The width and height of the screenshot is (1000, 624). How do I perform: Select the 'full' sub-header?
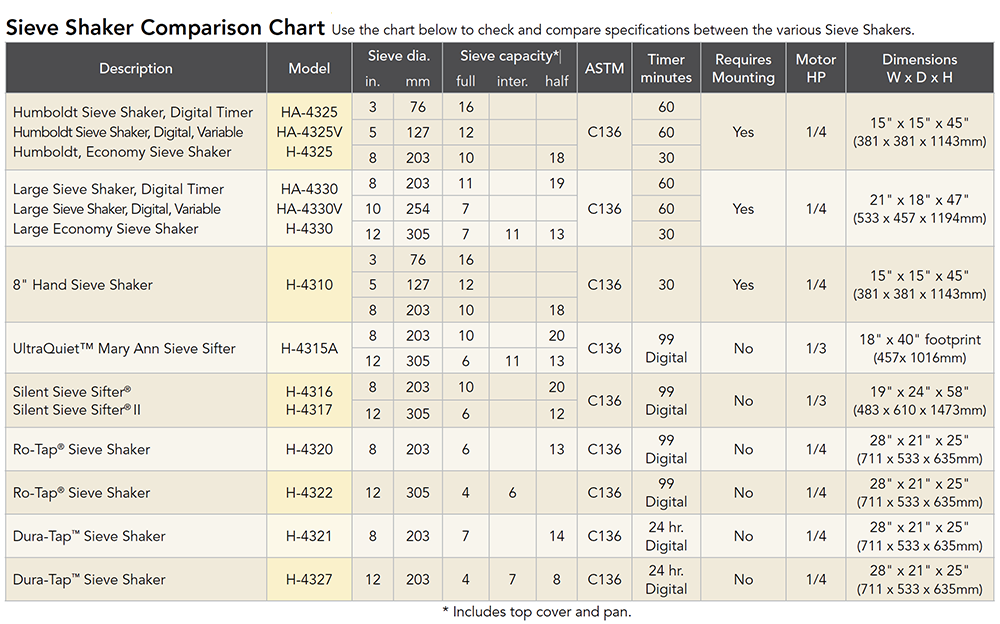(x=466, y=82)
